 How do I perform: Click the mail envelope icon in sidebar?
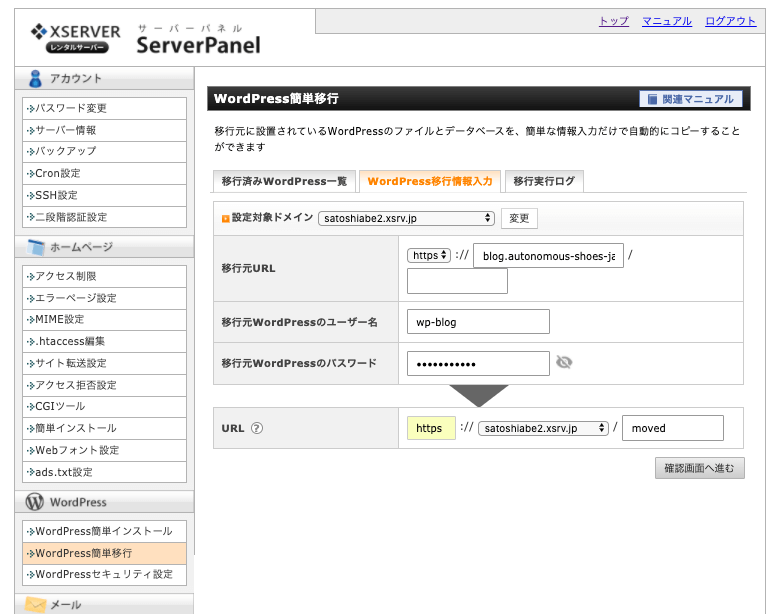coord(35,604)
